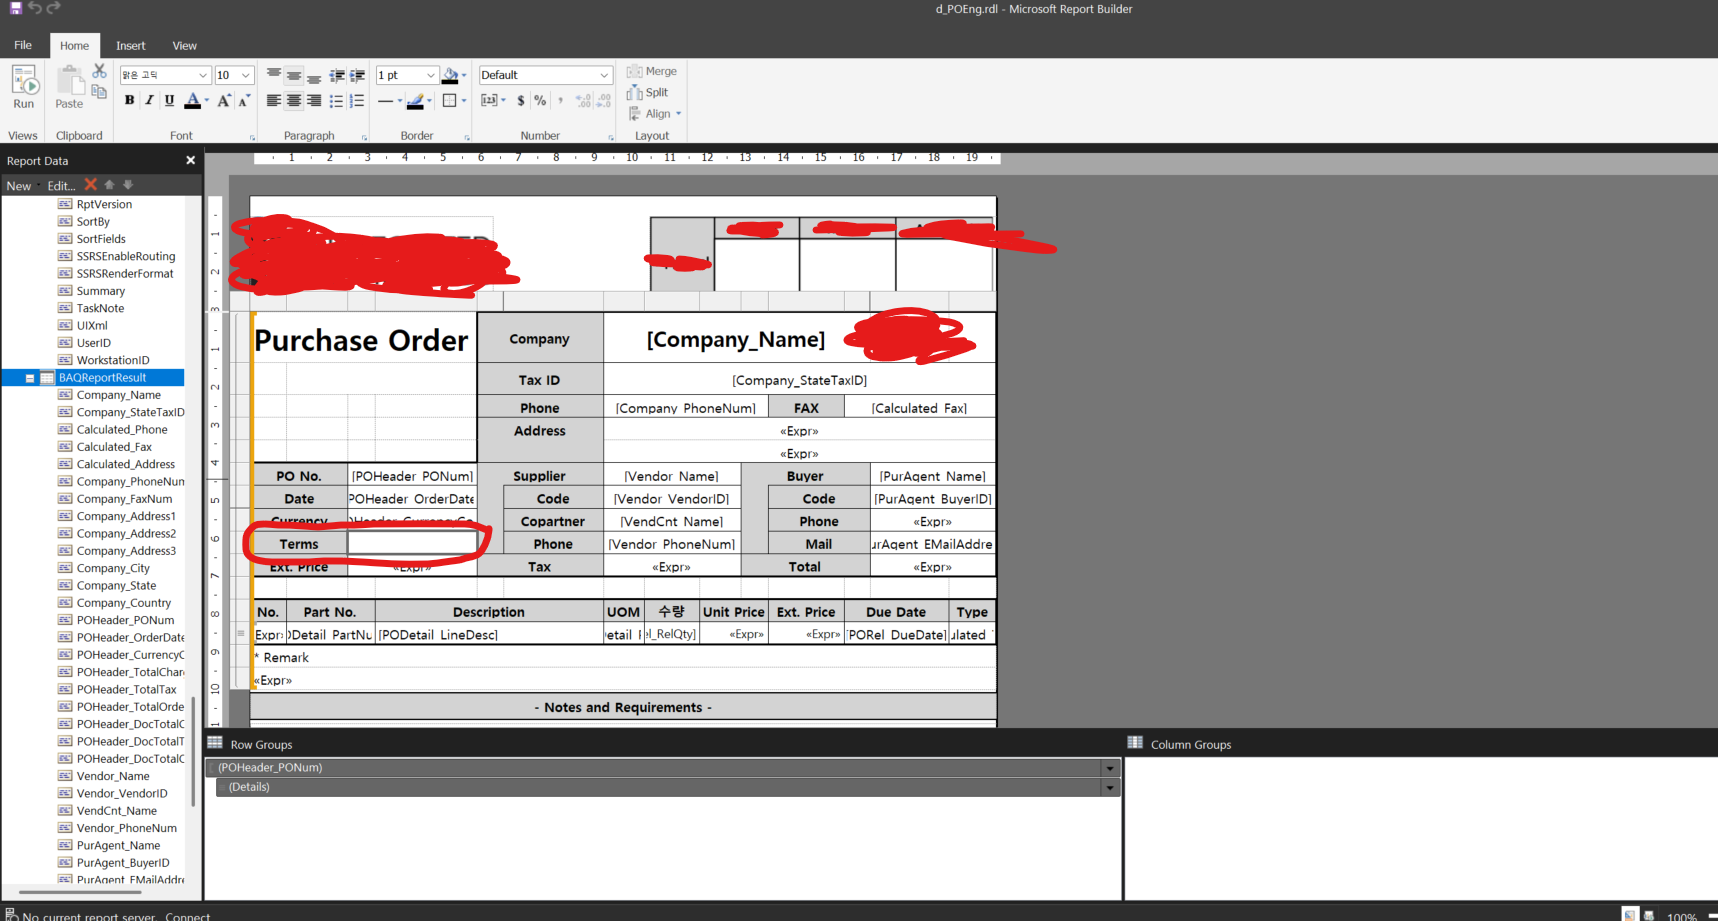Open the View ribbon tab
The width and height of the screenshot is (1718, 921).
coord(185,46)
